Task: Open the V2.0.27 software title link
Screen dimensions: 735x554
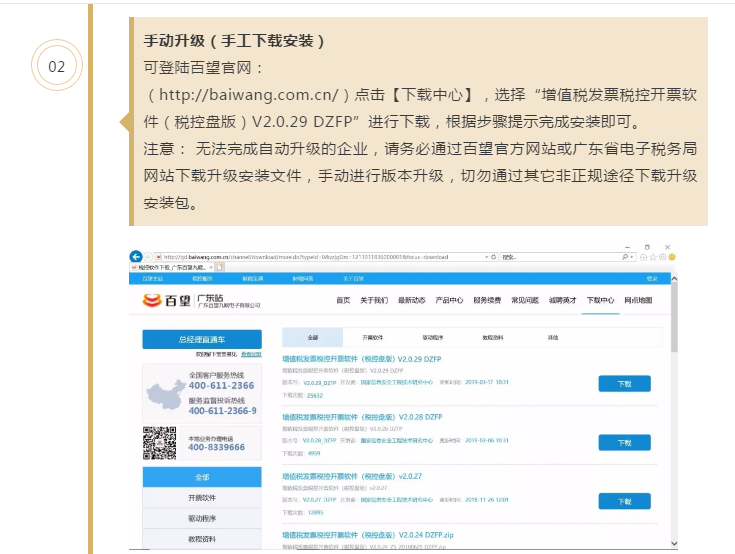Action: click(x=351, y=477)
